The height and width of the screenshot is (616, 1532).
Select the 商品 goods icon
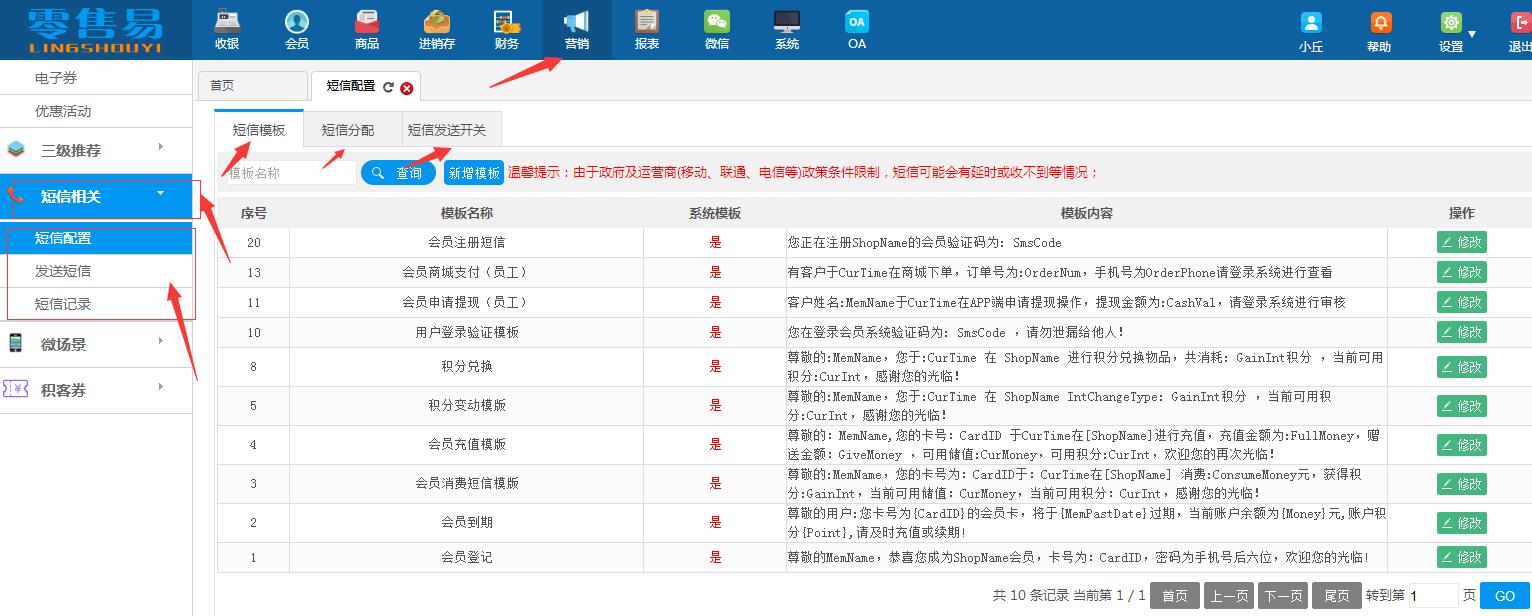pyautogui.click(x=366, y=29)
